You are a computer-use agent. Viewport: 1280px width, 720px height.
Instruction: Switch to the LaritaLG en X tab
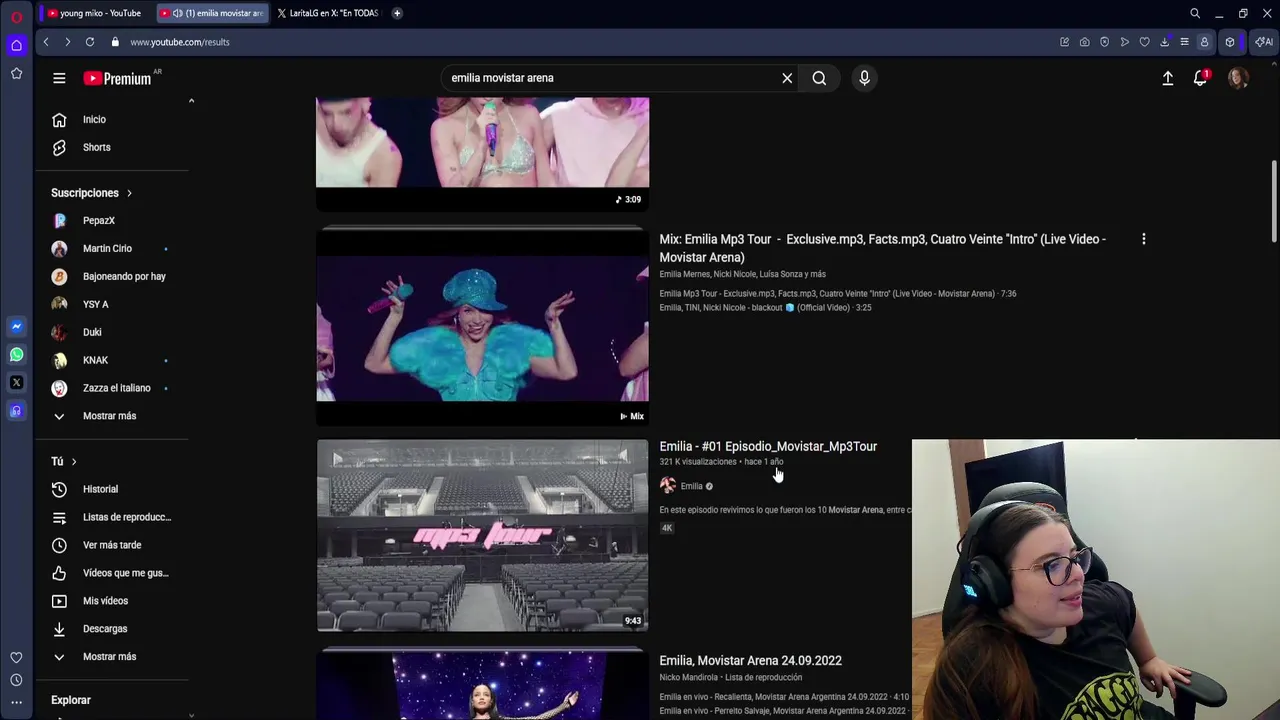pos(328,13)
